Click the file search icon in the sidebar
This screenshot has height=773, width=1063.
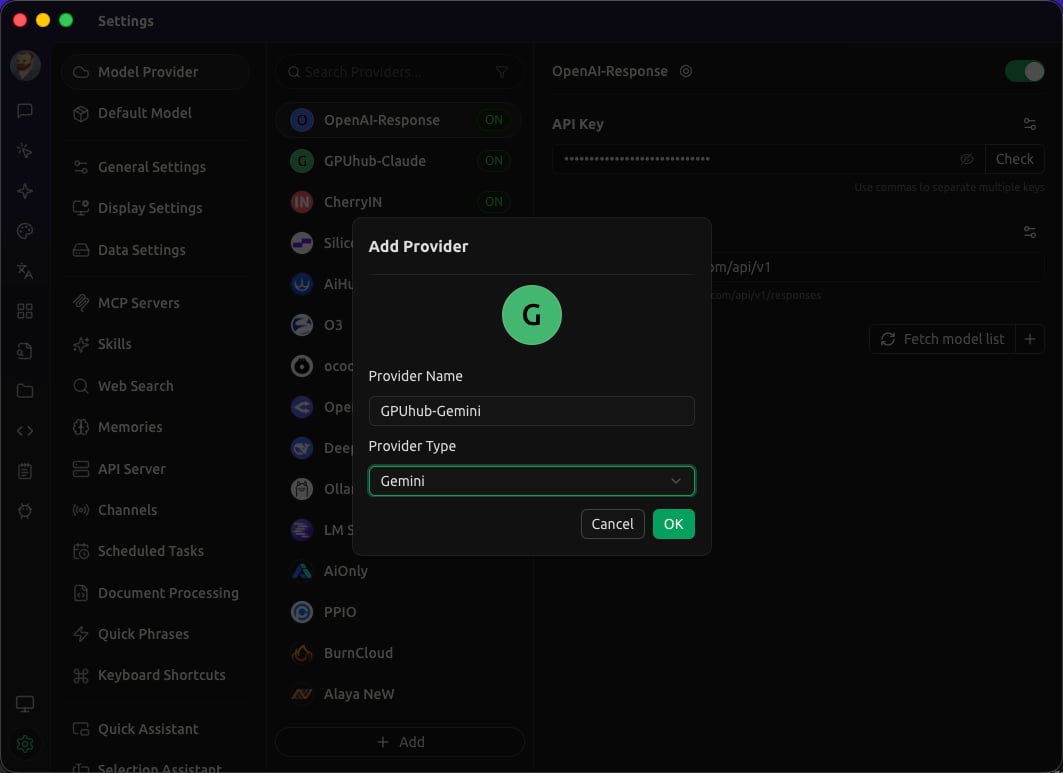[25, 351]
